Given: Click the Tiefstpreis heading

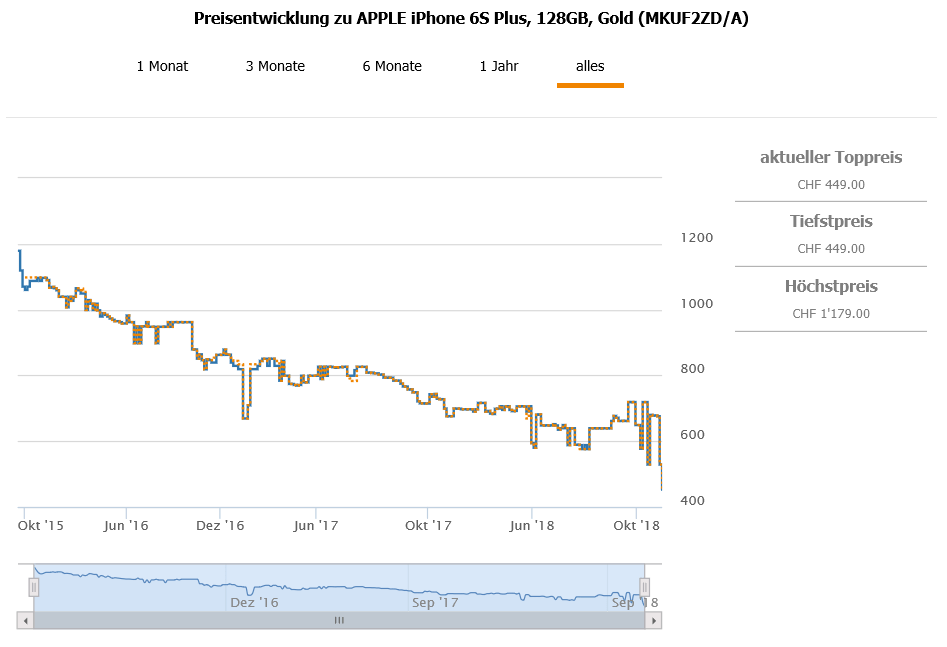Looking at the screenshot, I should pyautogui.click(x=831, y=221).
